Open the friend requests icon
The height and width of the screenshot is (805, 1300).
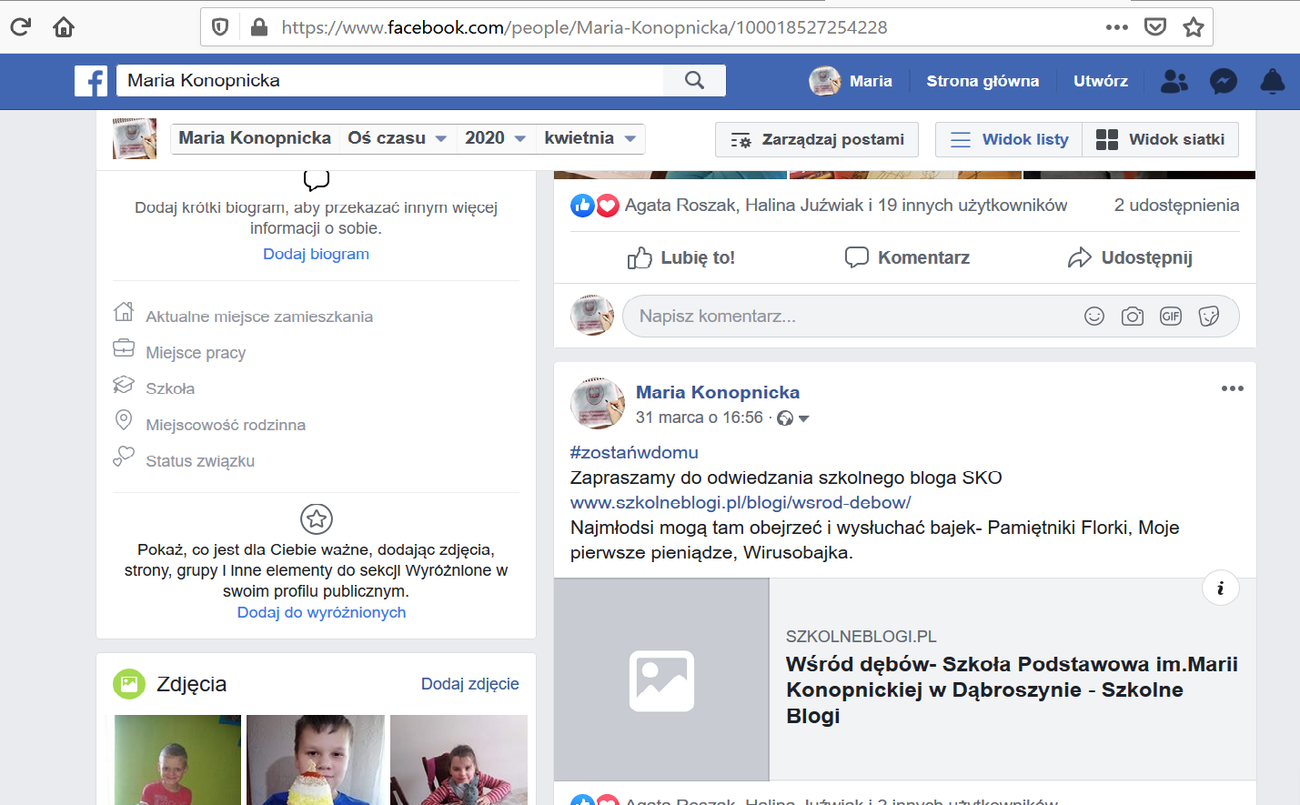(1174, 81)
